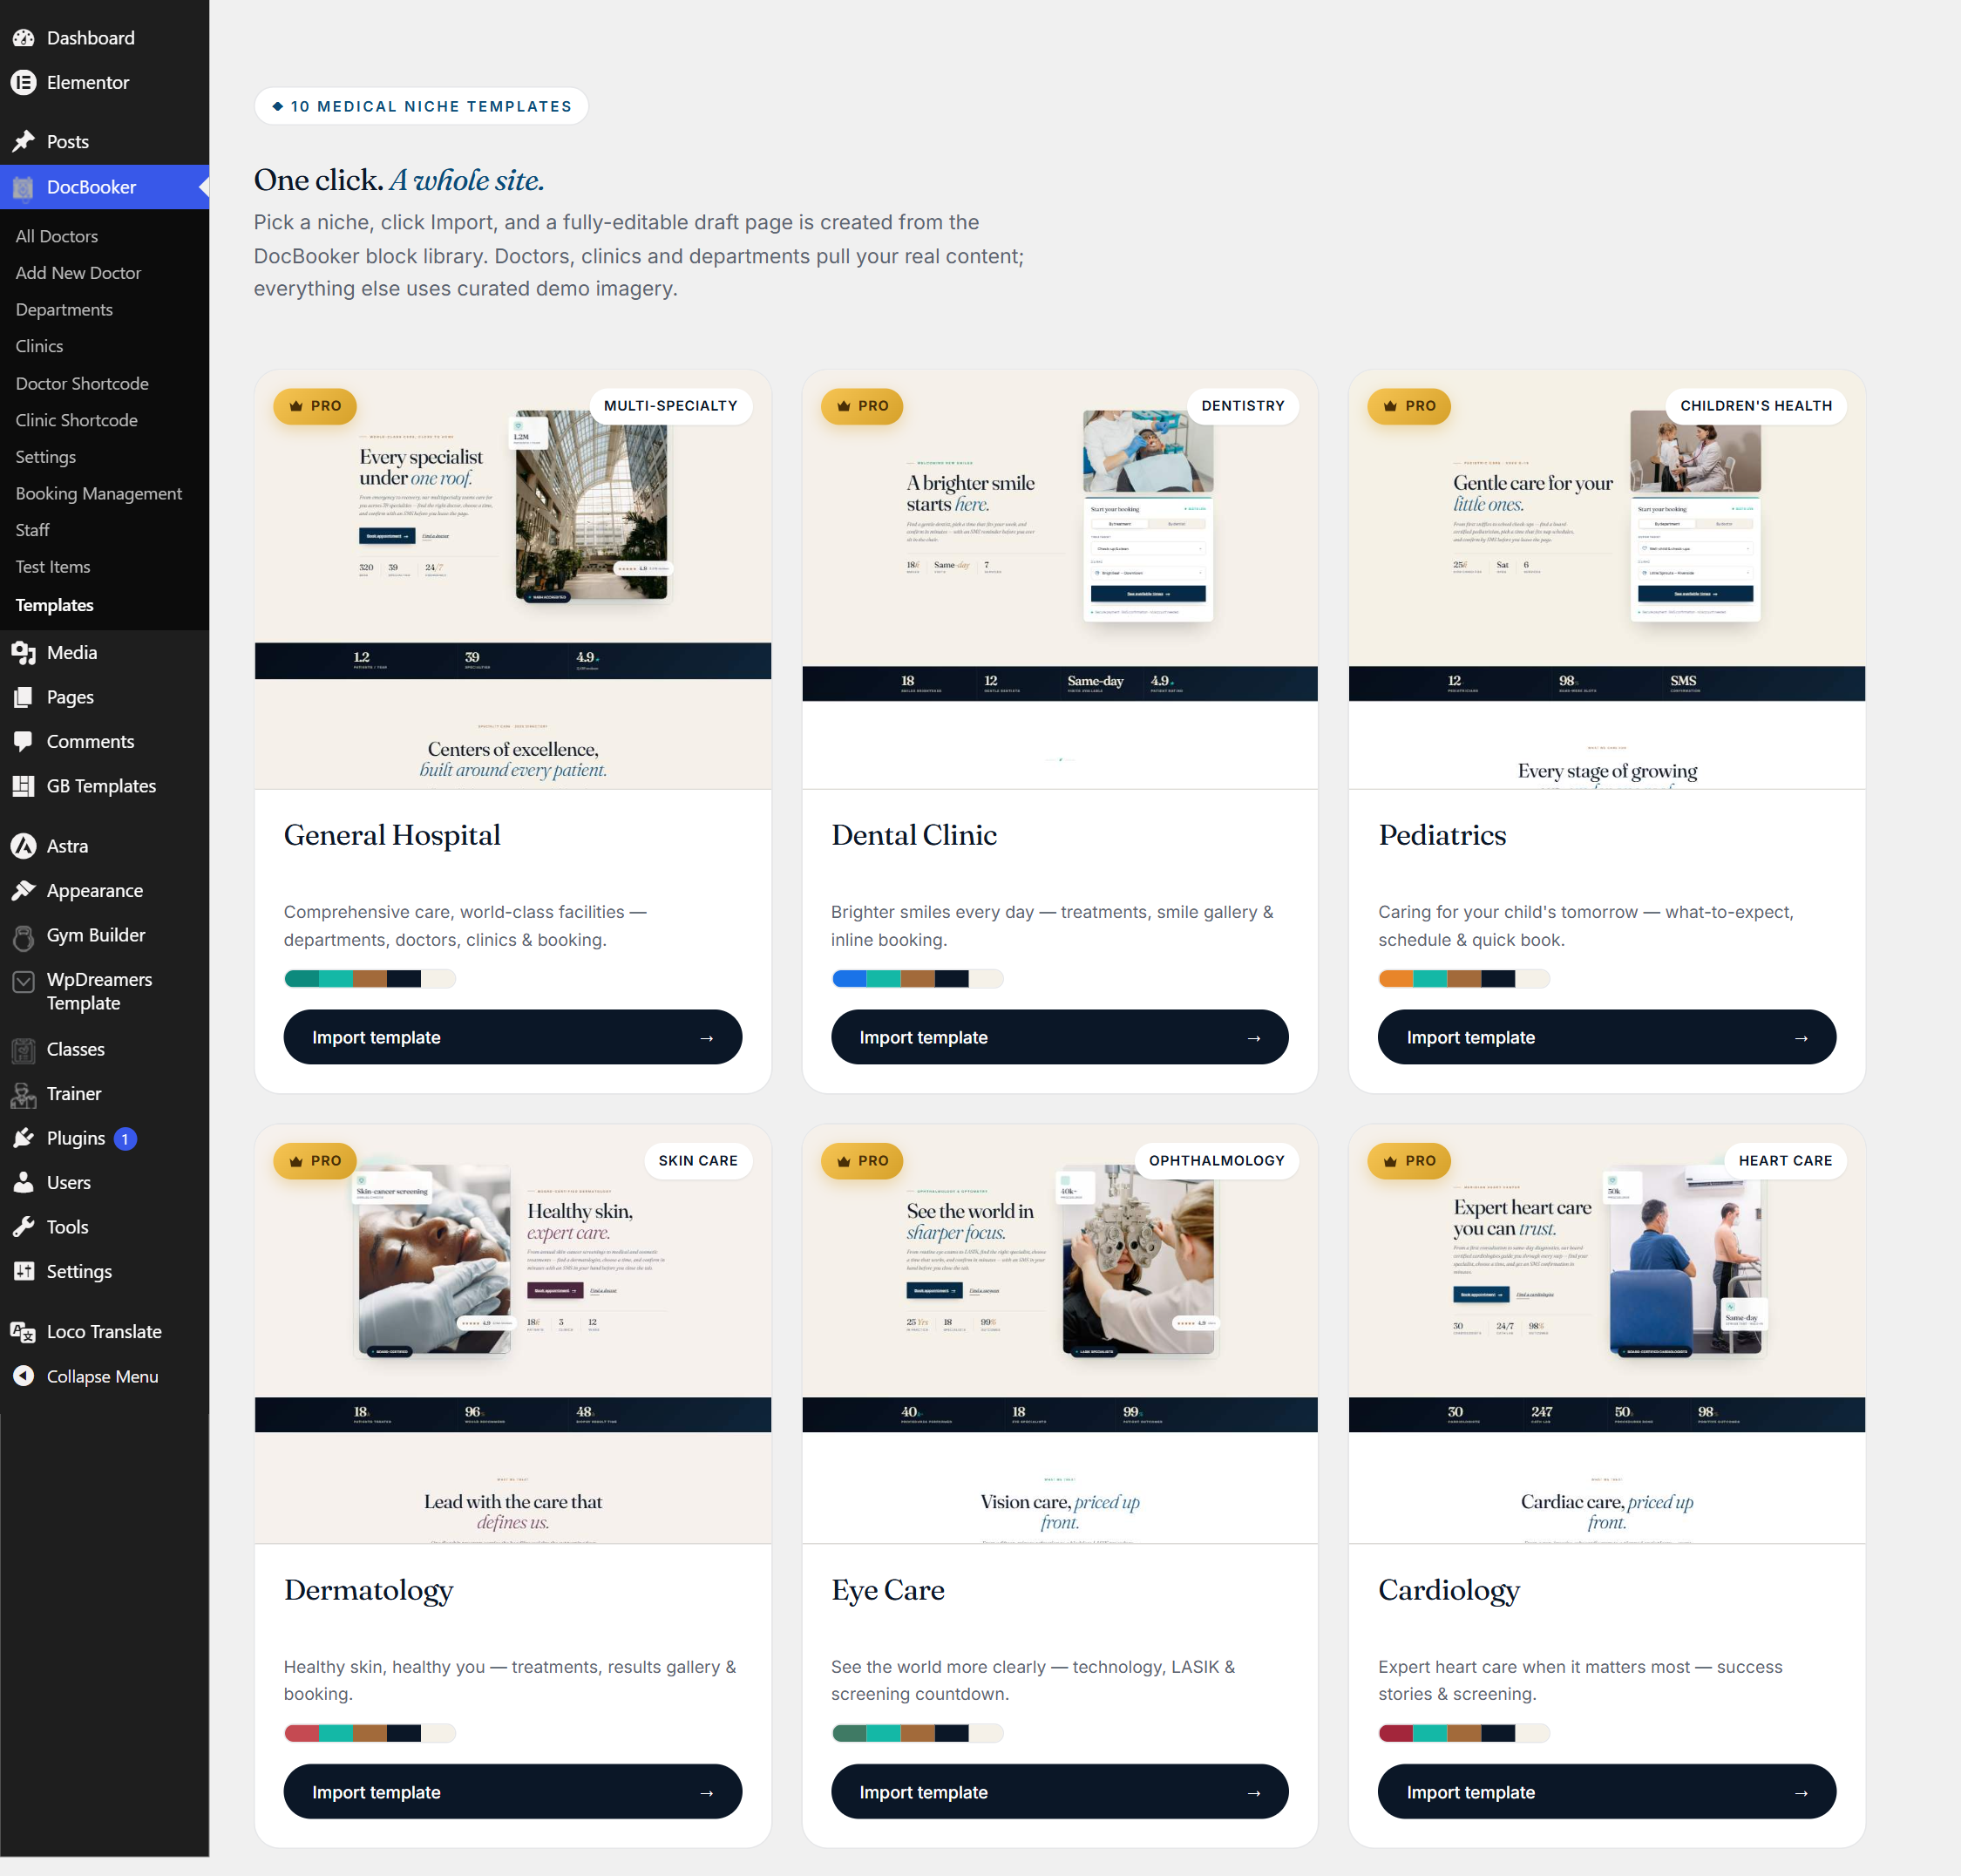Click the Plugins plug icon
This screenshot has width=1961, height=1876.
tap(23, 1139)
